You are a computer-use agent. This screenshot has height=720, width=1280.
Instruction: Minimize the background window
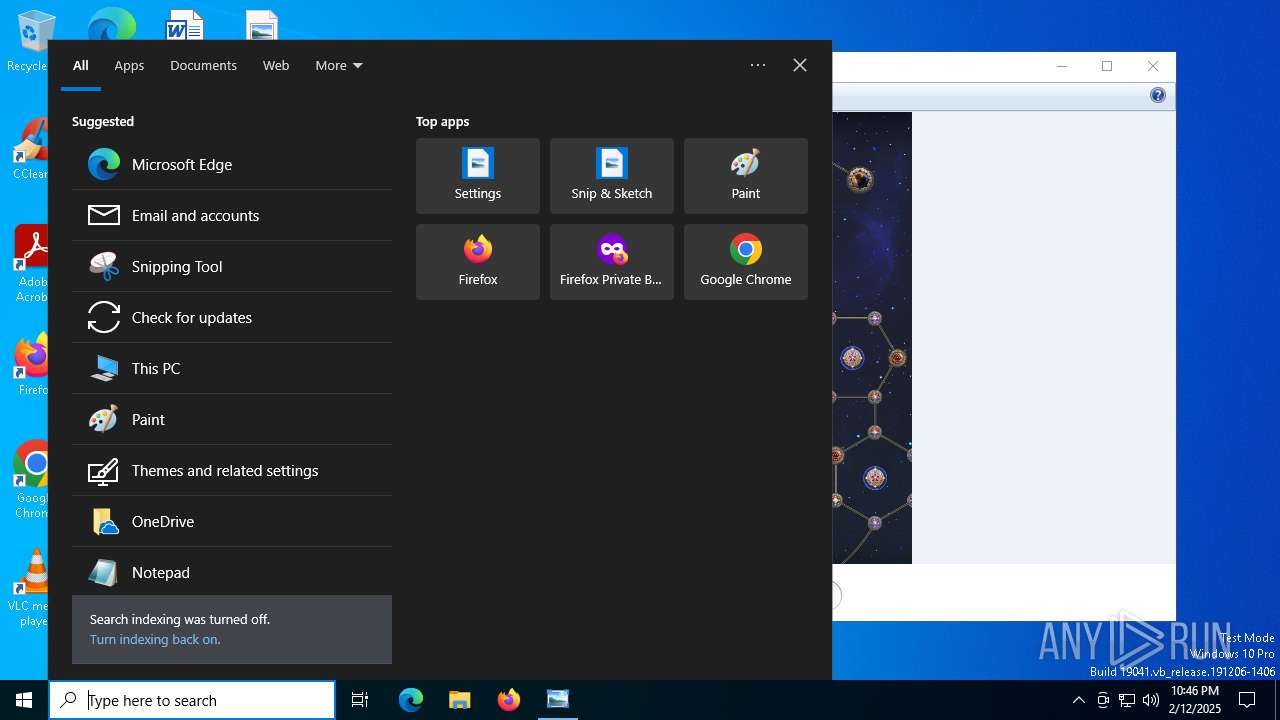point(1062,66)
